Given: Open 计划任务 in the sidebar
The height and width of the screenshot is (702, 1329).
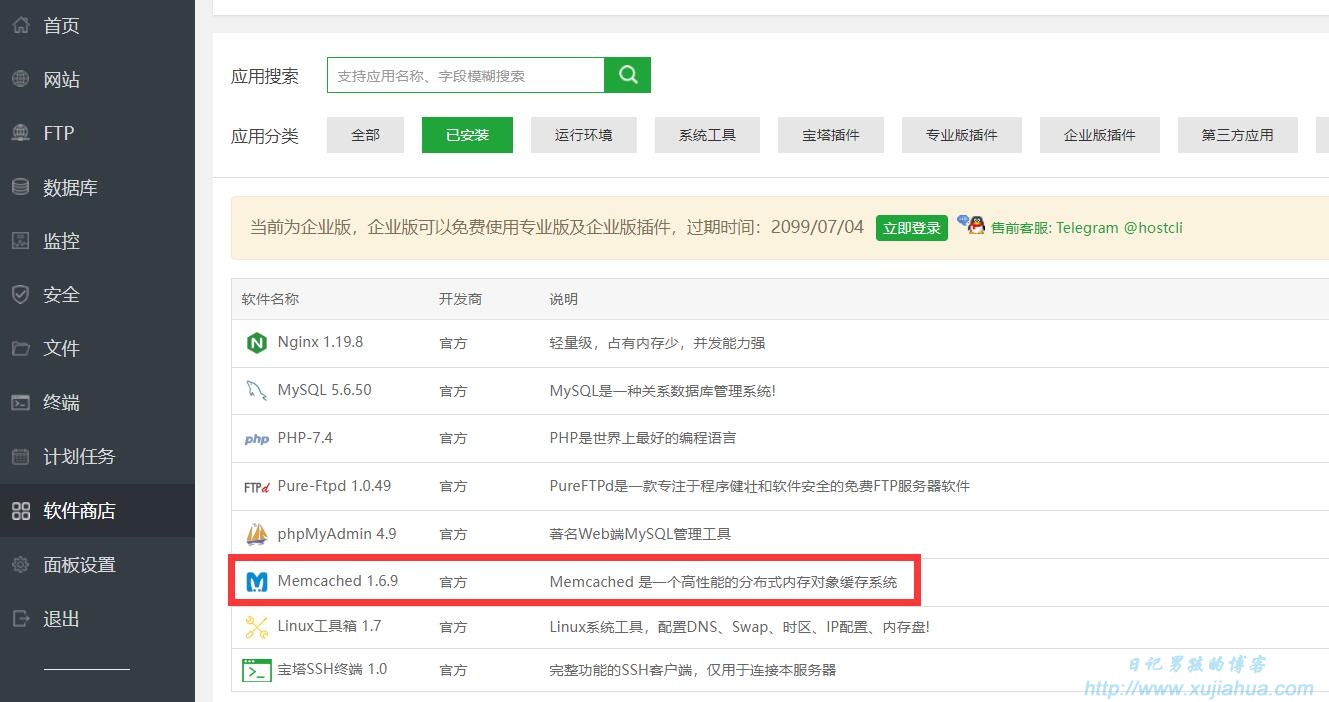Looking at the screenshot, I should [79, 457].
